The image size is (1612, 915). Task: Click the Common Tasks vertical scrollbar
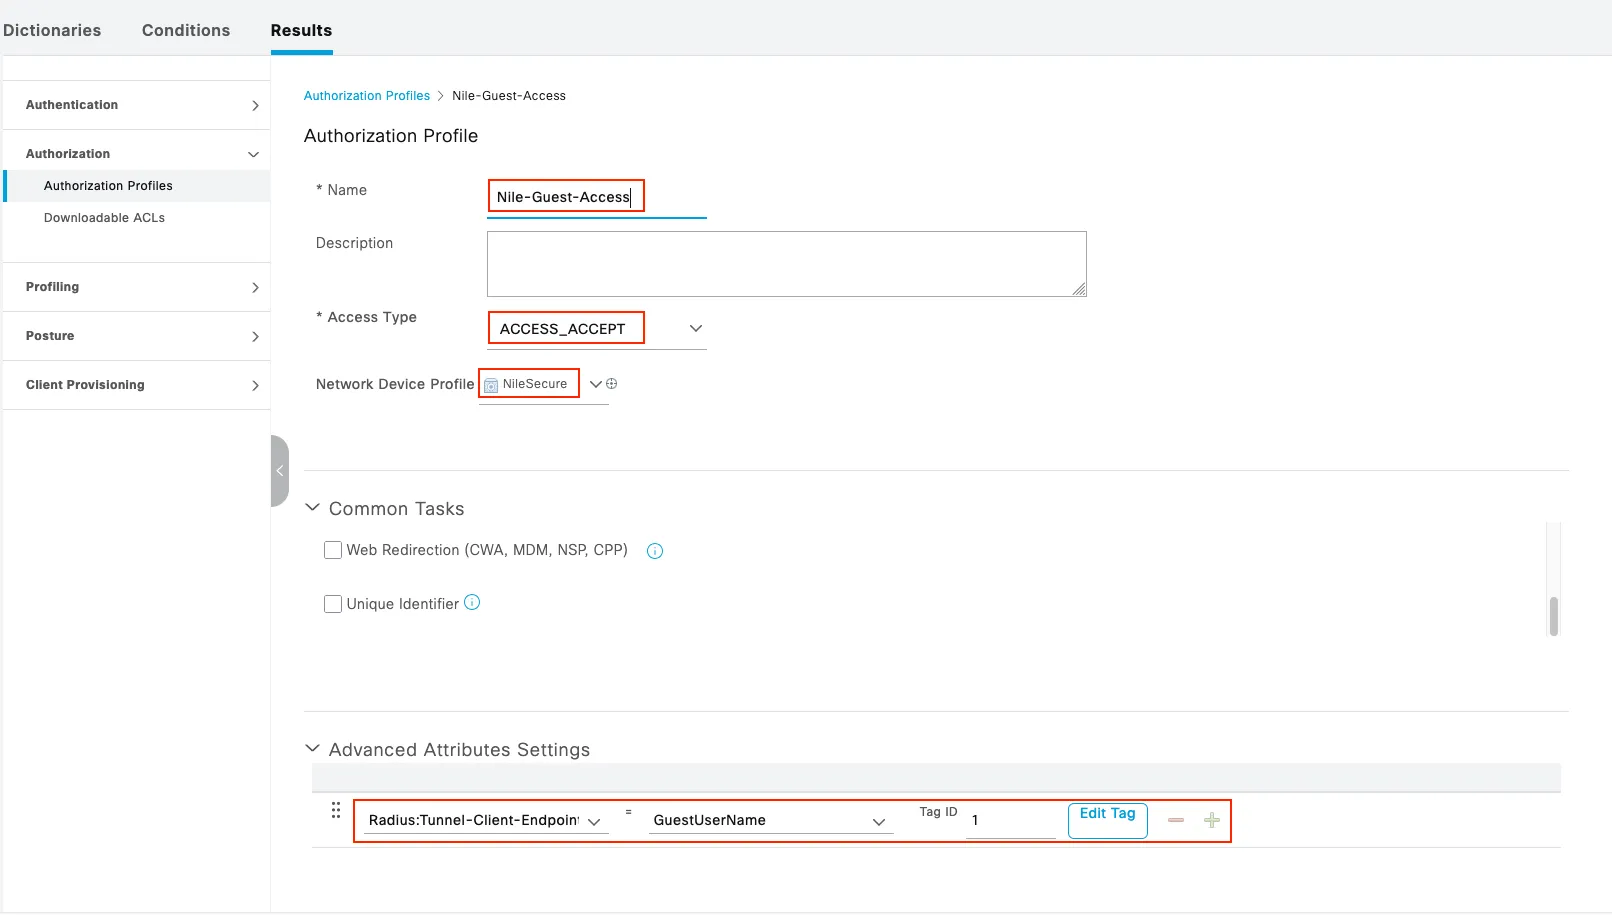(x=1553, y=616)
